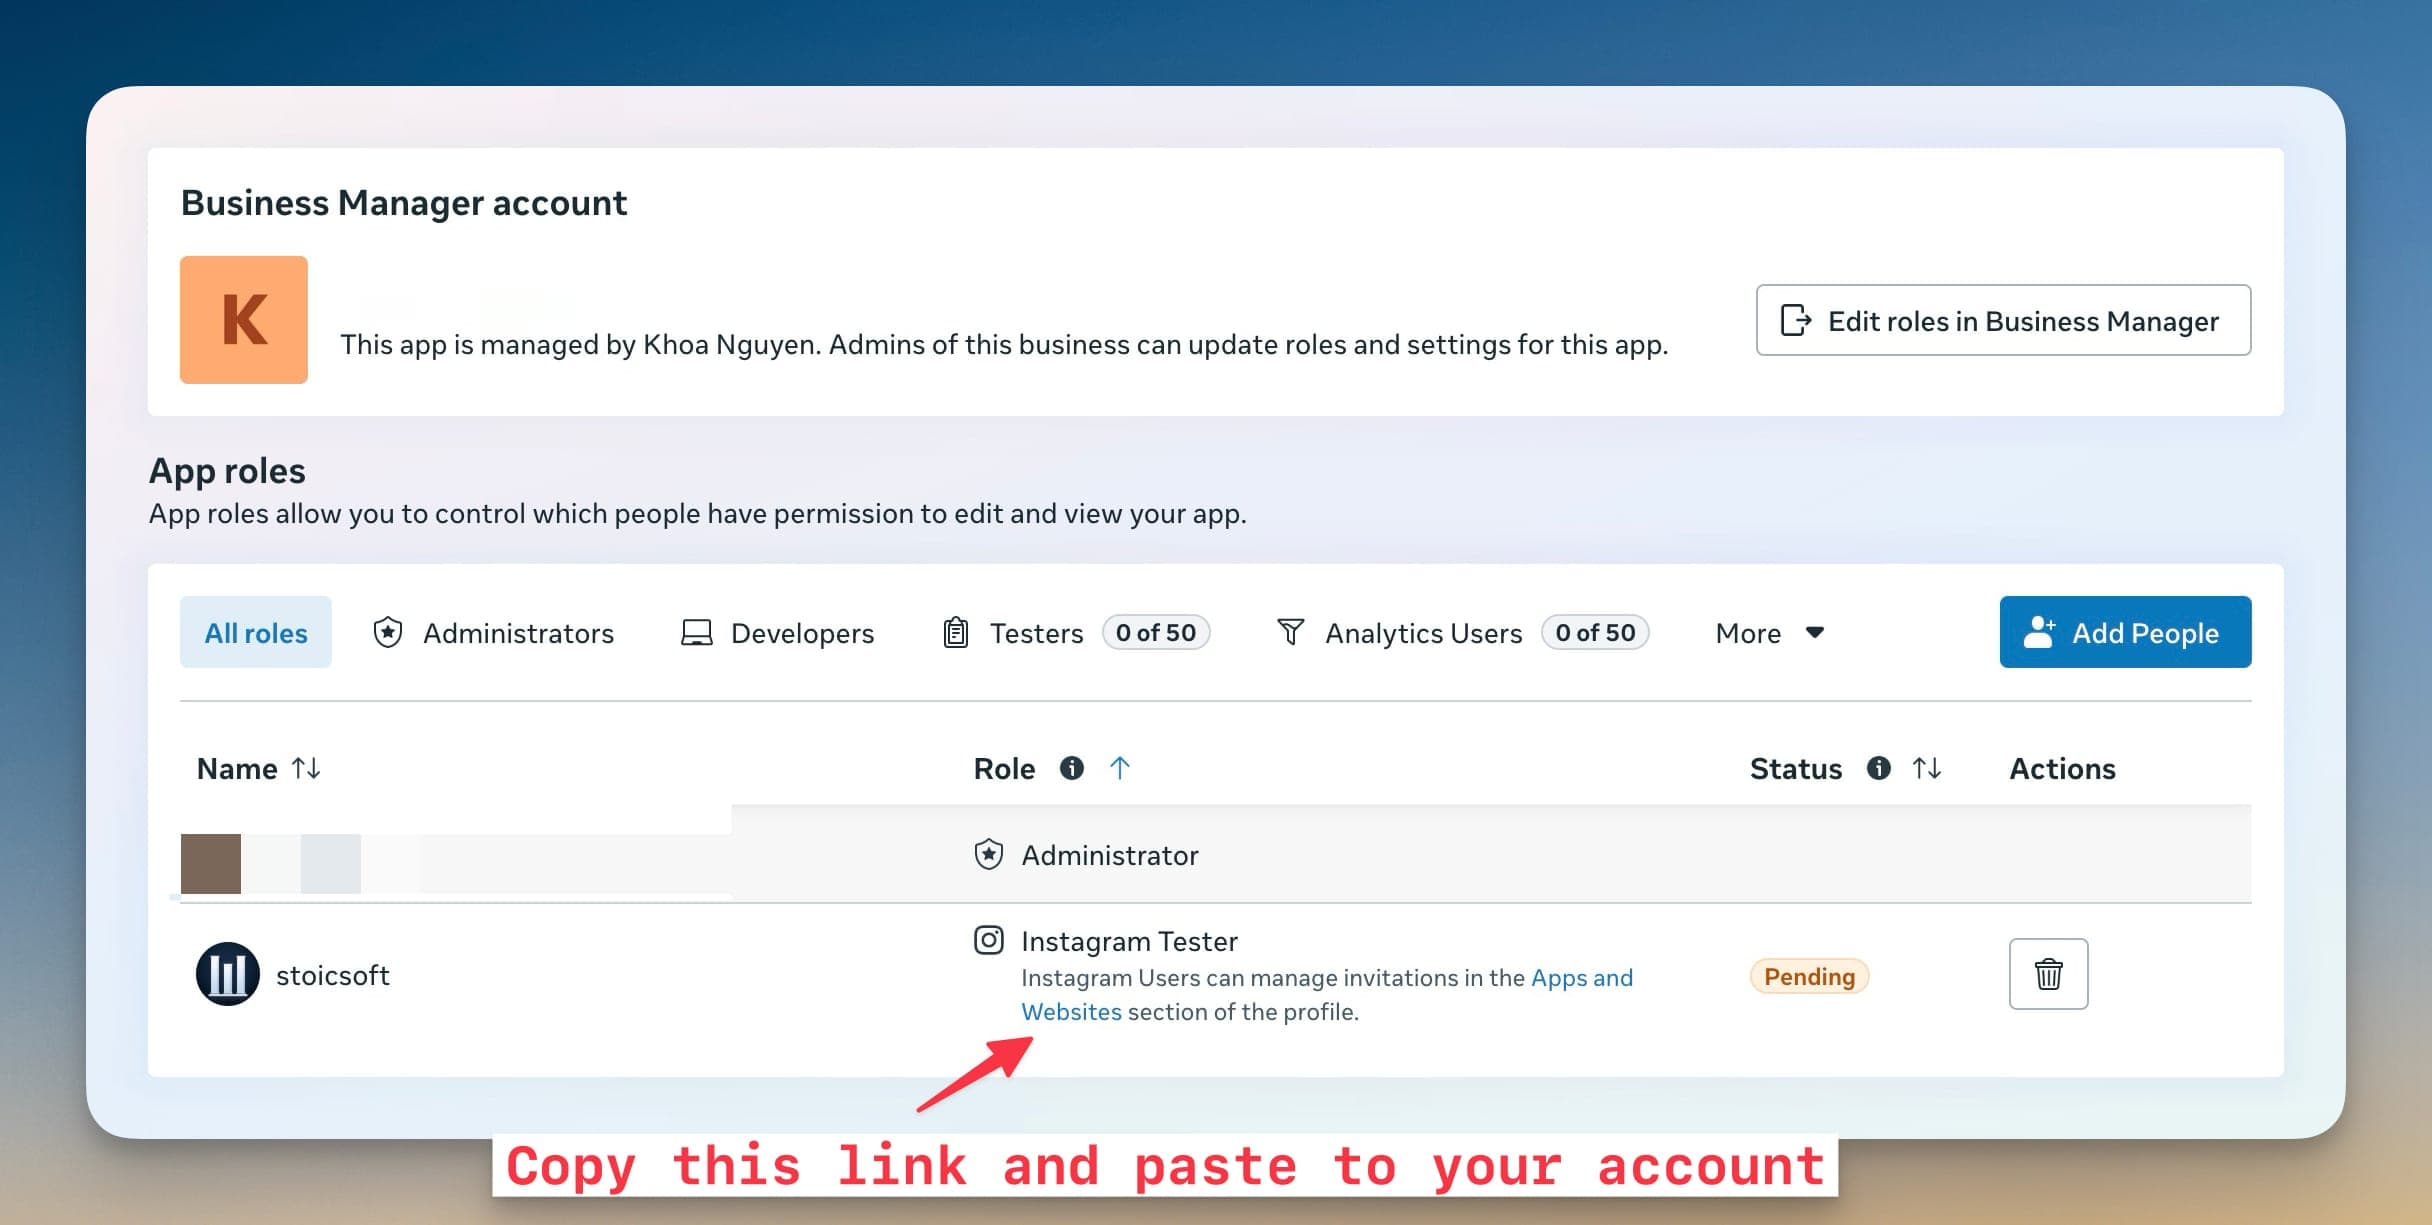2432x1225 pixels.
Task: Sort by Role using the up arrow
Action: pos(1120,768)
